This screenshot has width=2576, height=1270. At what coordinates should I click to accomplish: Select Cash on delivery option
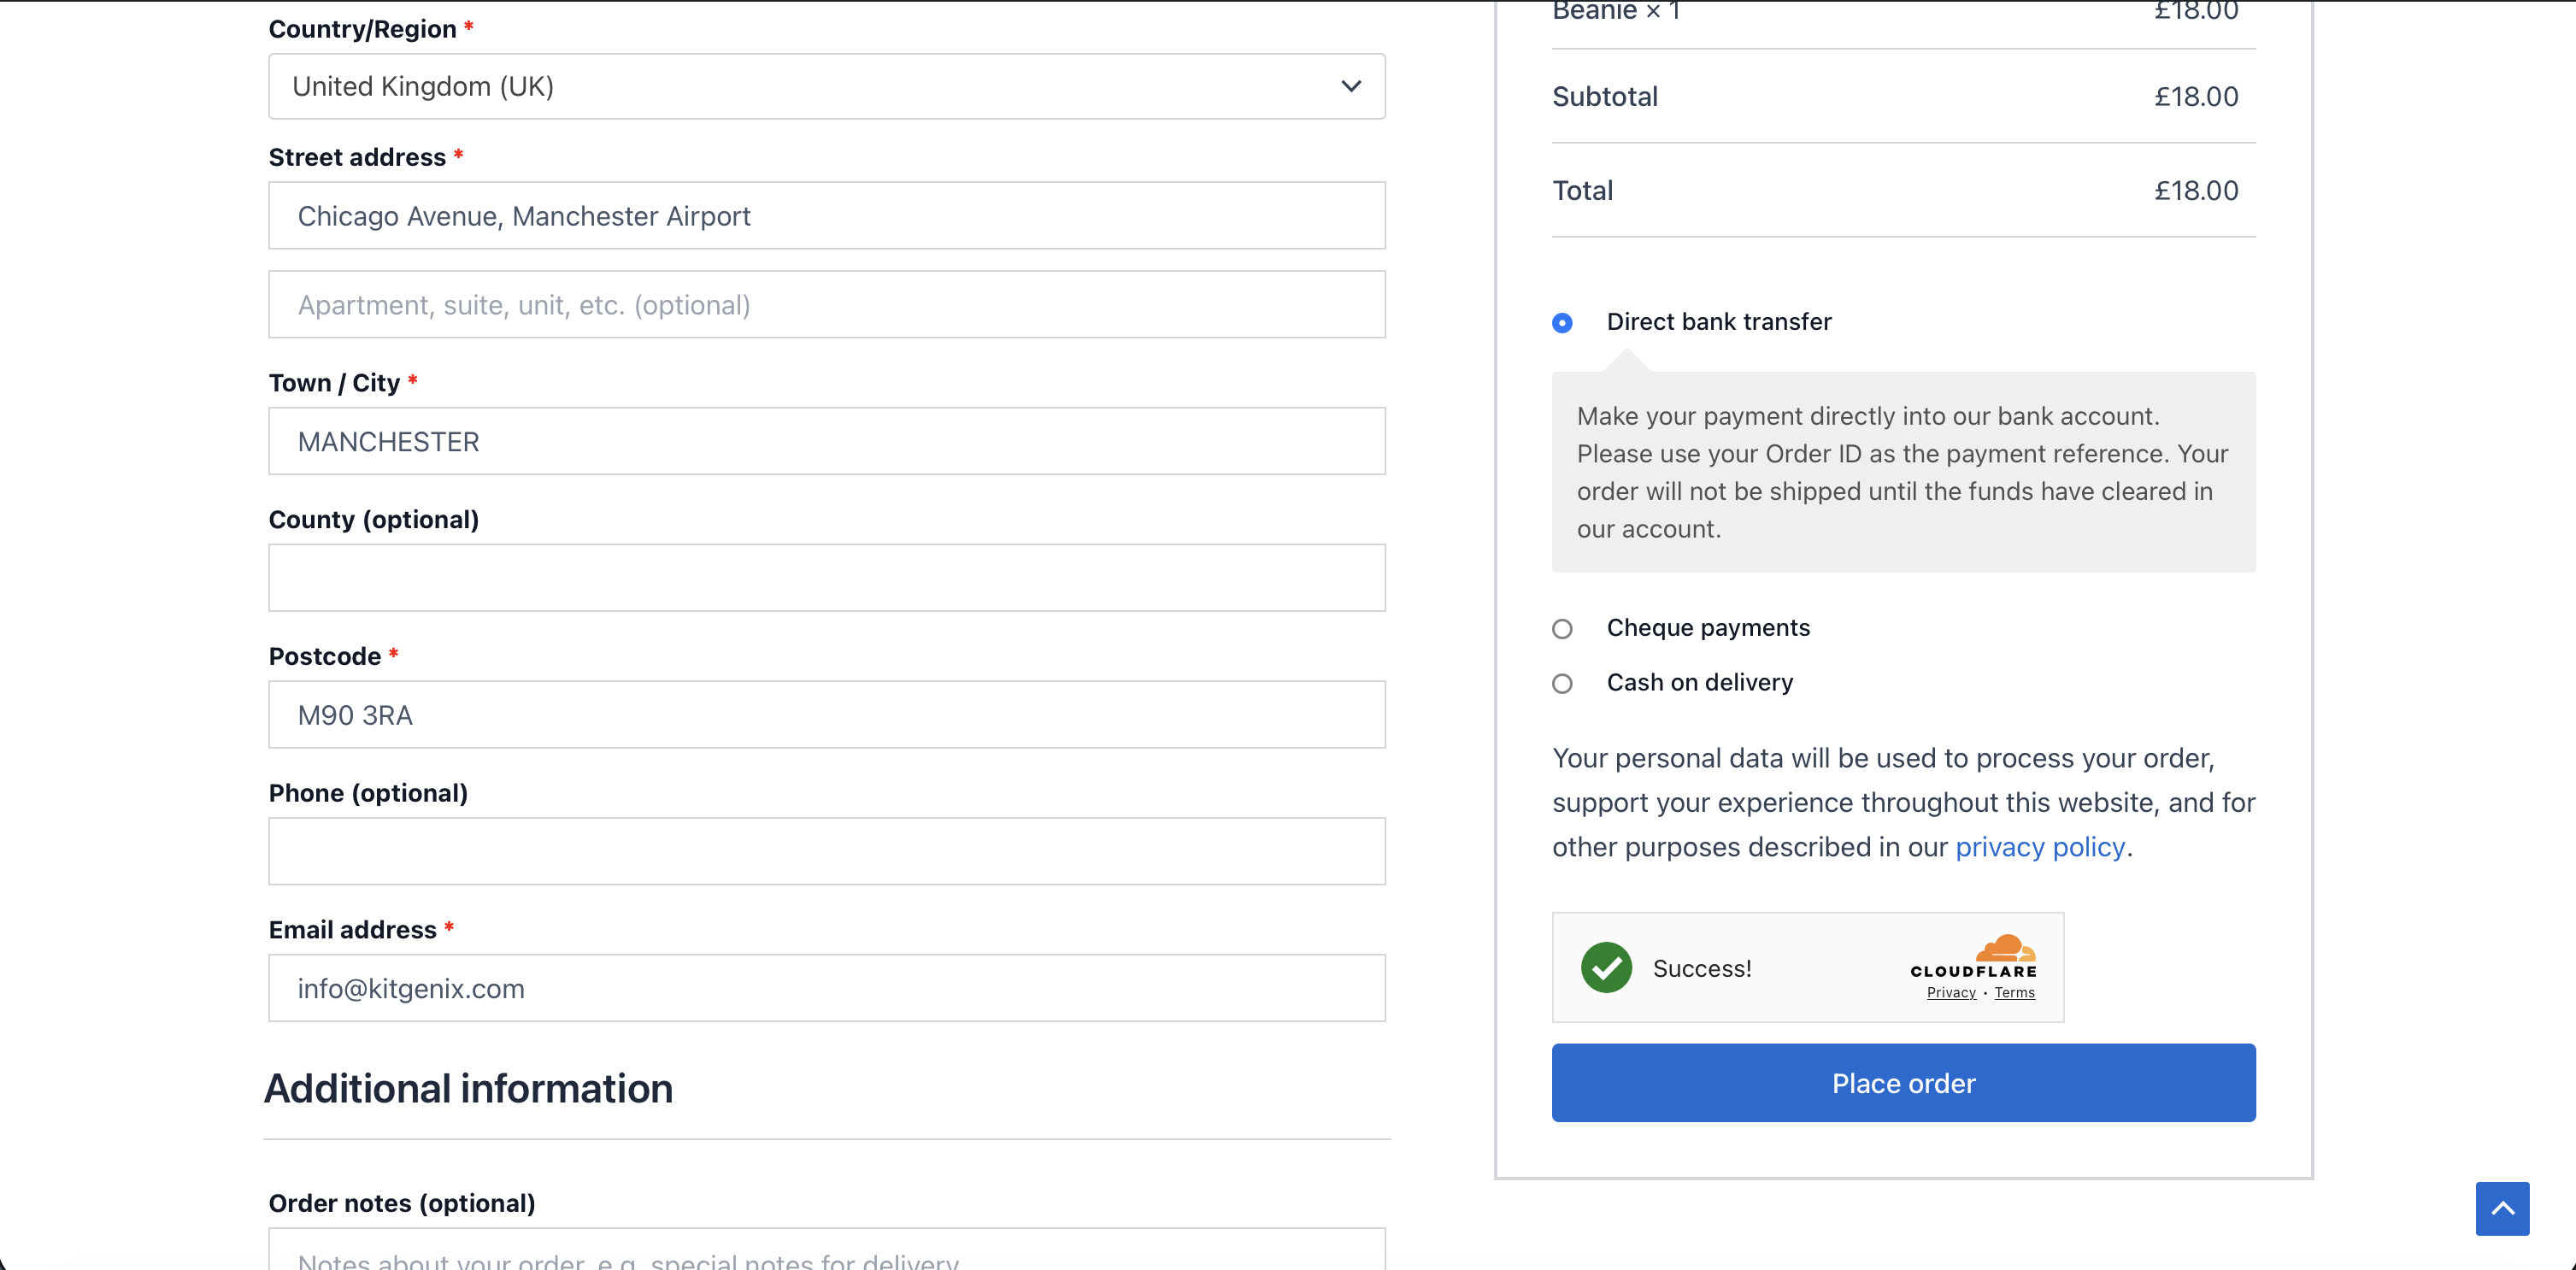1562,683
